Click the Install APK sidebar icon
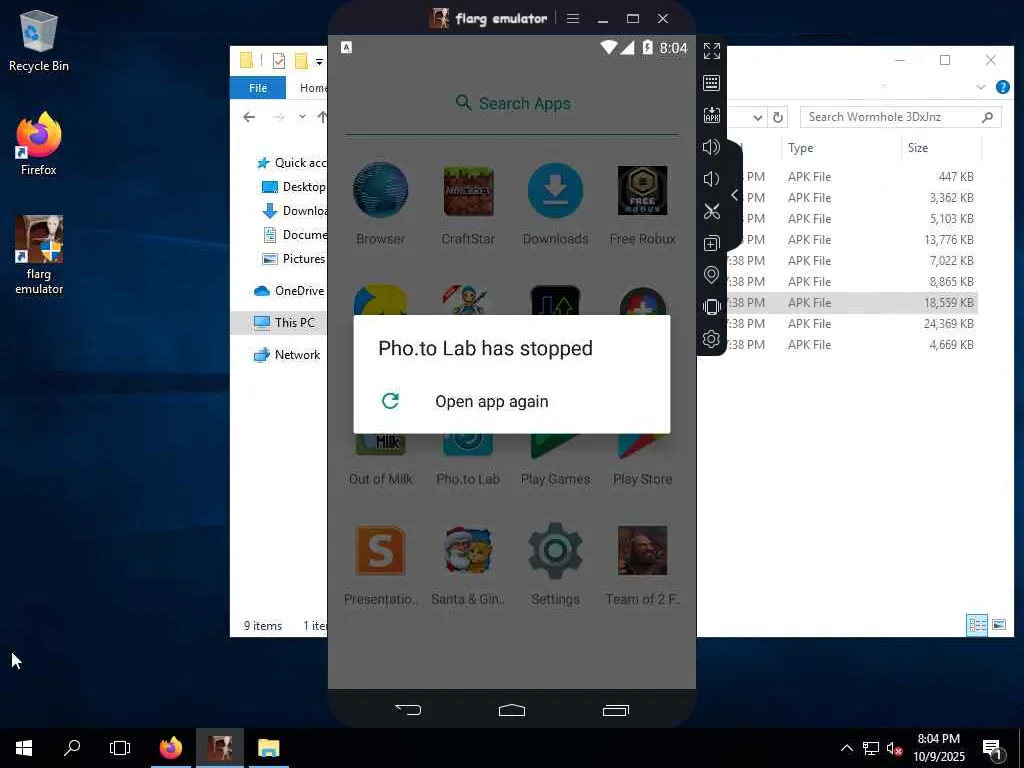Viewport: 1024px width, 768px height. [712, 115]
